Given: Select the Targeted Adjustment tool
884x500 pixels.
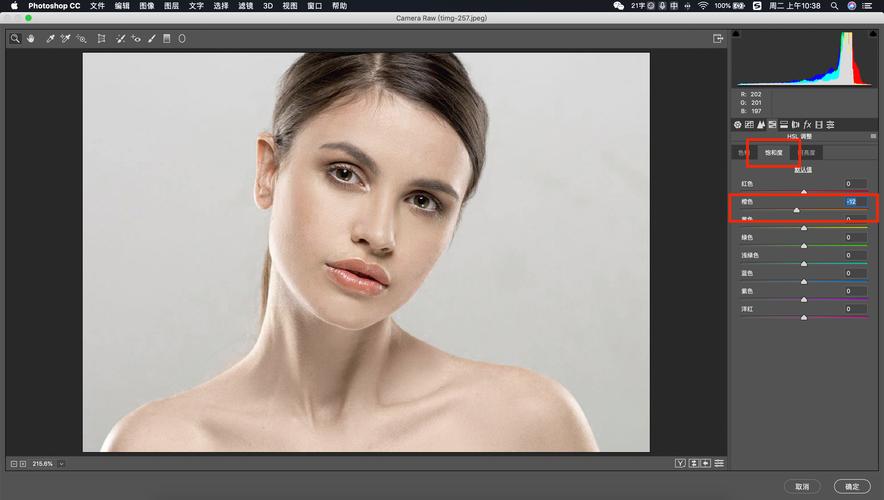Looking at the screenshot, I should click(x=81, y=38).
